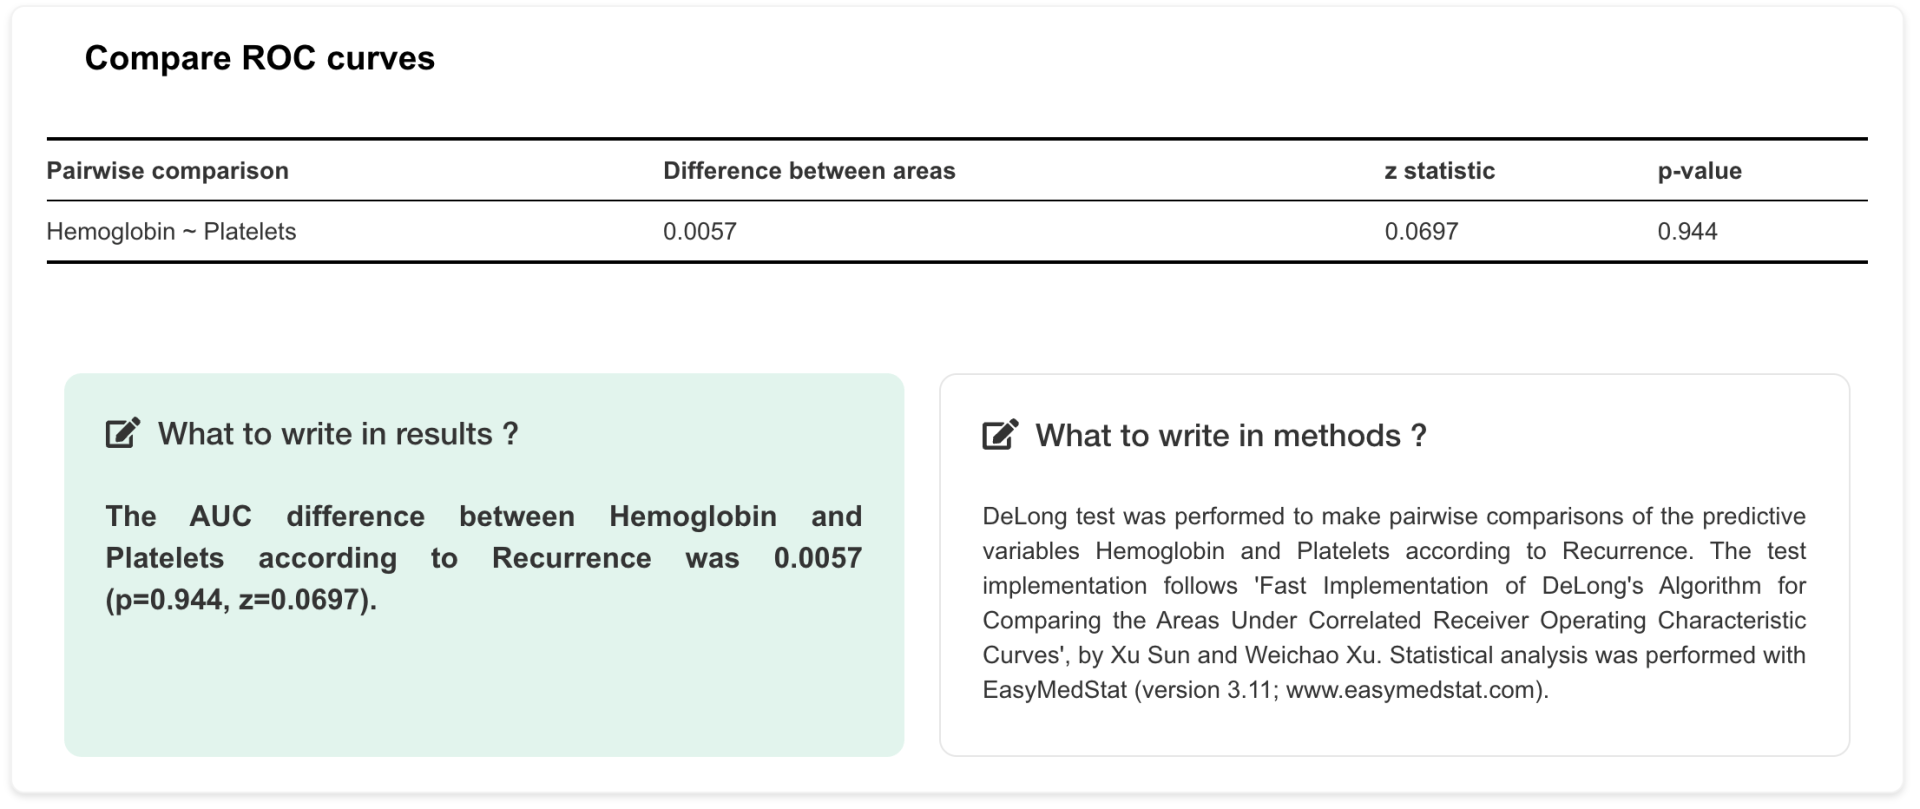Click the 'What to write in methods ?' heading
Screen dimensions: 1920x809
coord(1231,436)
